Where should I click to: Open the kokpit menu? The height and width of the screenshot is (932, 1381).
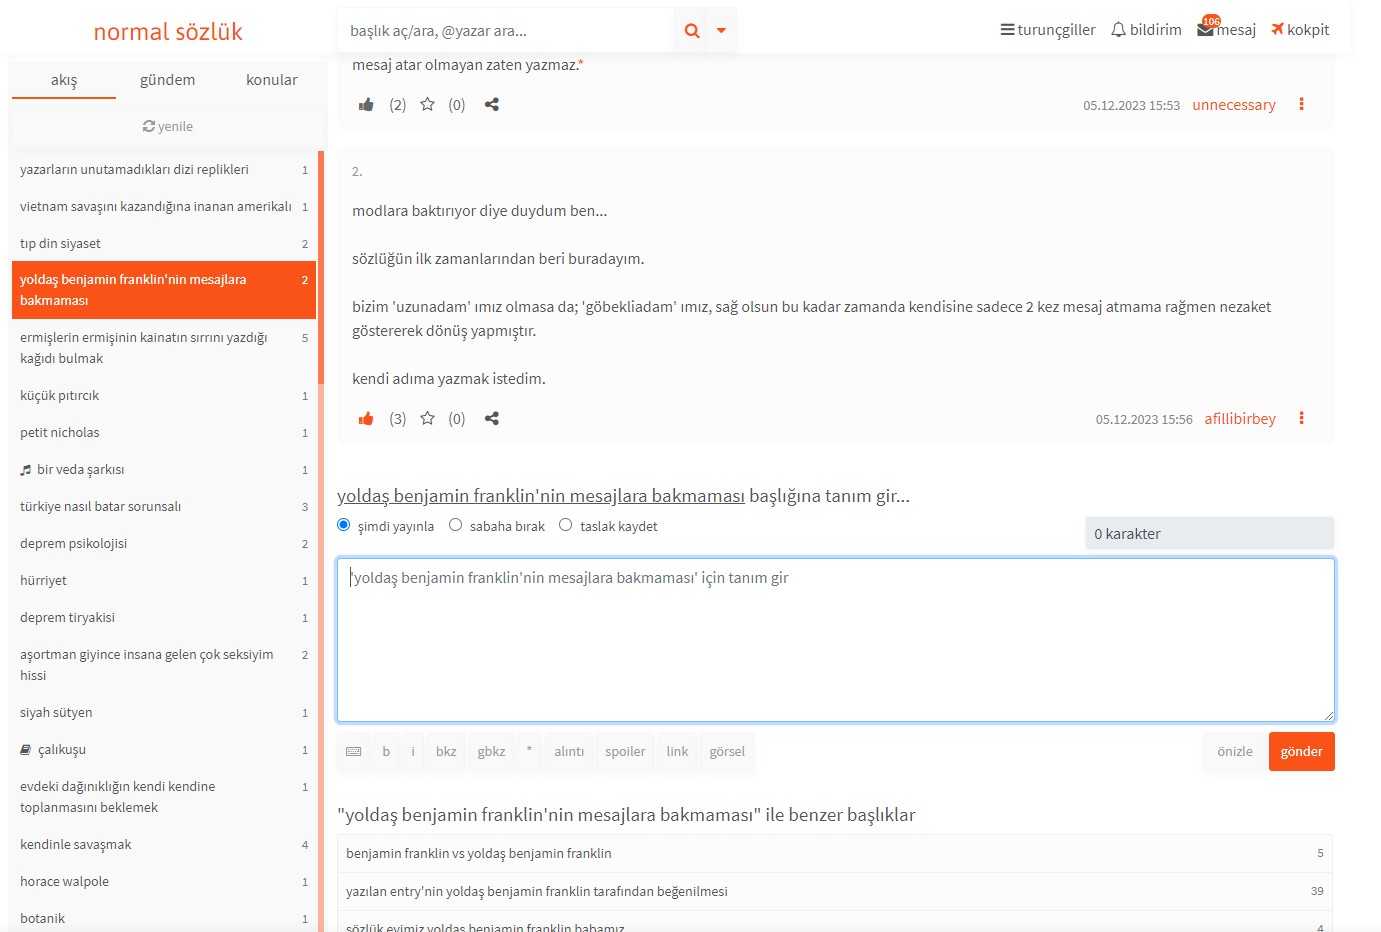[x=1300, y=30]
